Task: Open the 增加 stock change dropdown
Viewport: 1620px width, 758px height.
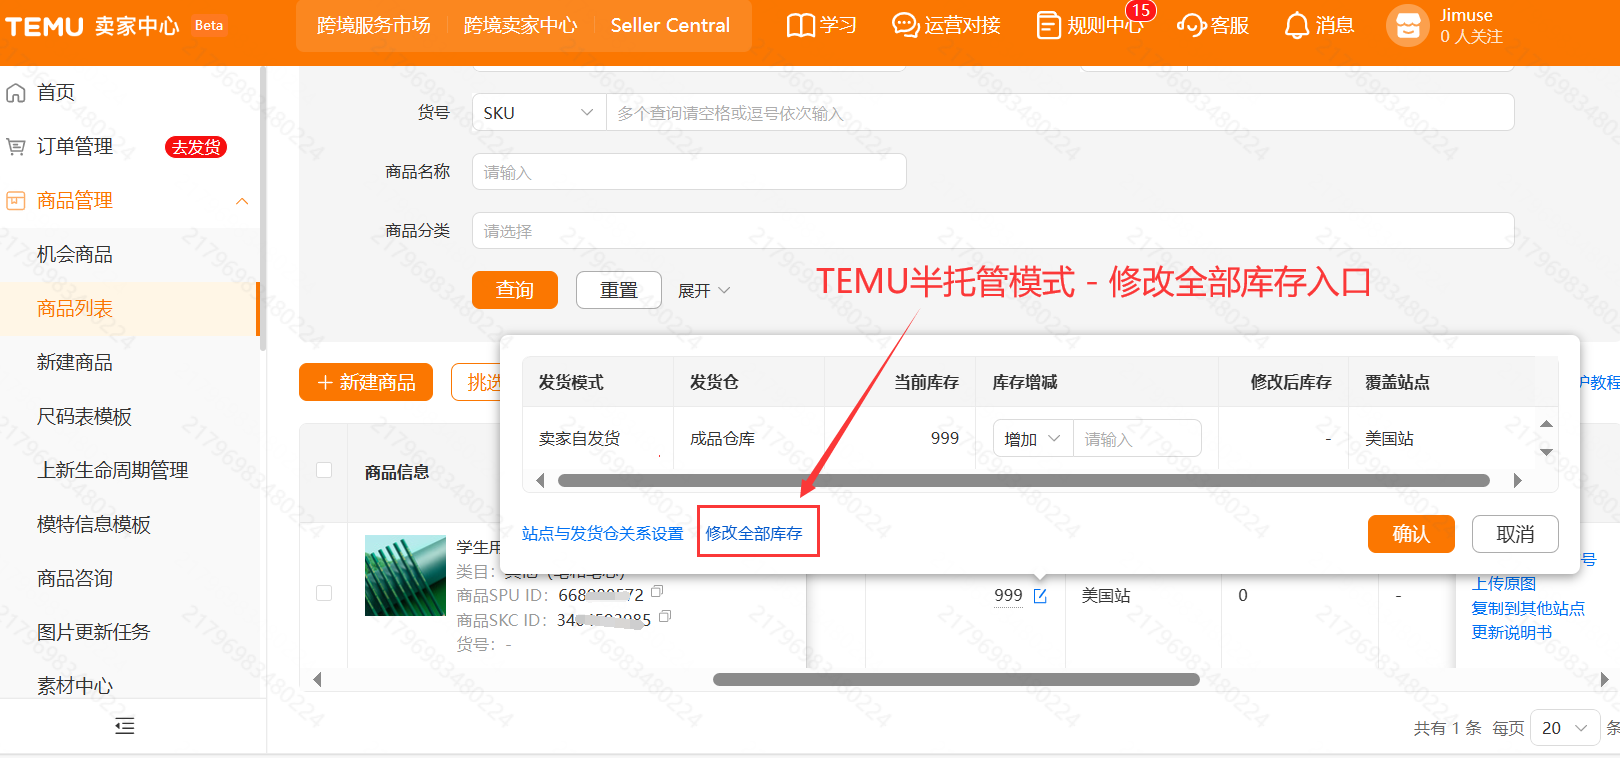Action: click(x=1033, y=439)
